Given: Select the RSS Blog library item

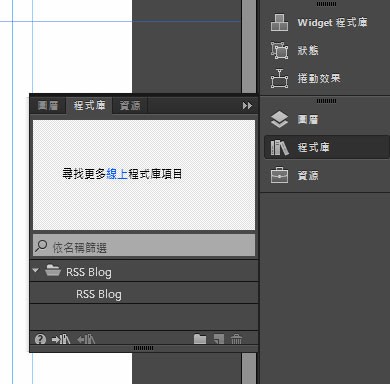Looking at the screenshot, I should (x=144, y=294).
